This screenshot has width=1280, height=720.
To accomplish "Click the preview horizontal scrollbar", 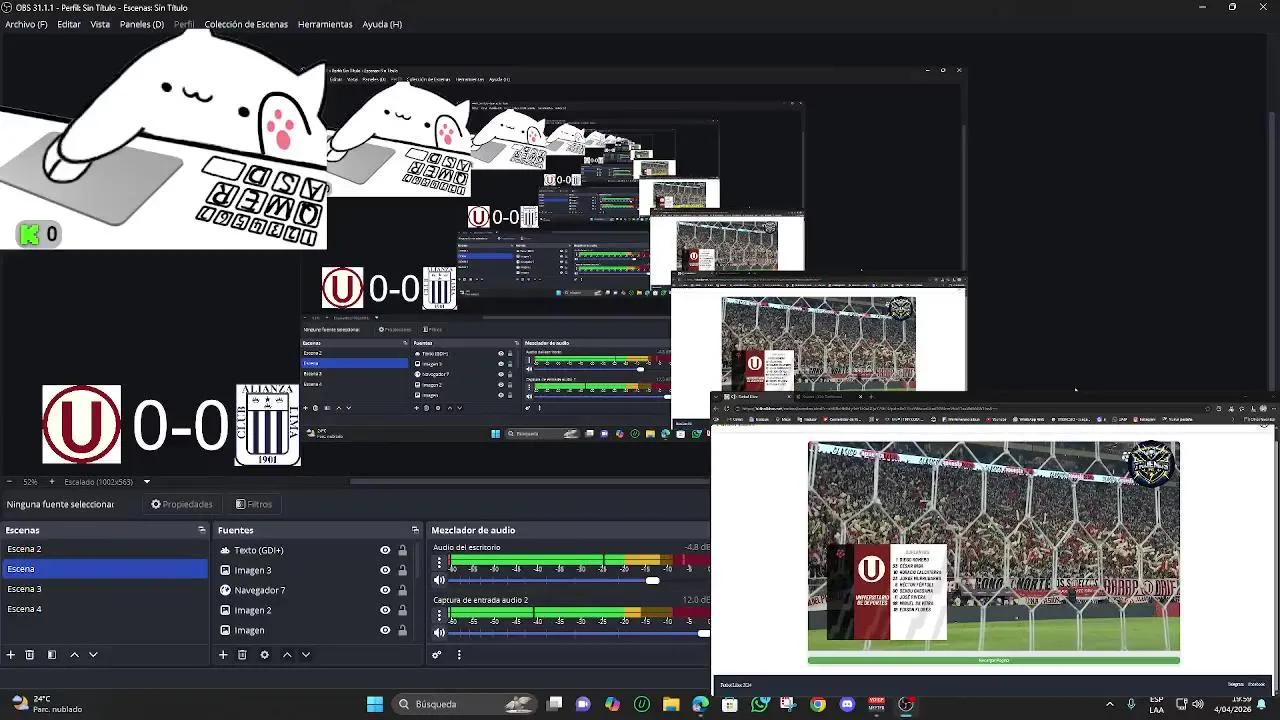I will (x=530, y=482).
